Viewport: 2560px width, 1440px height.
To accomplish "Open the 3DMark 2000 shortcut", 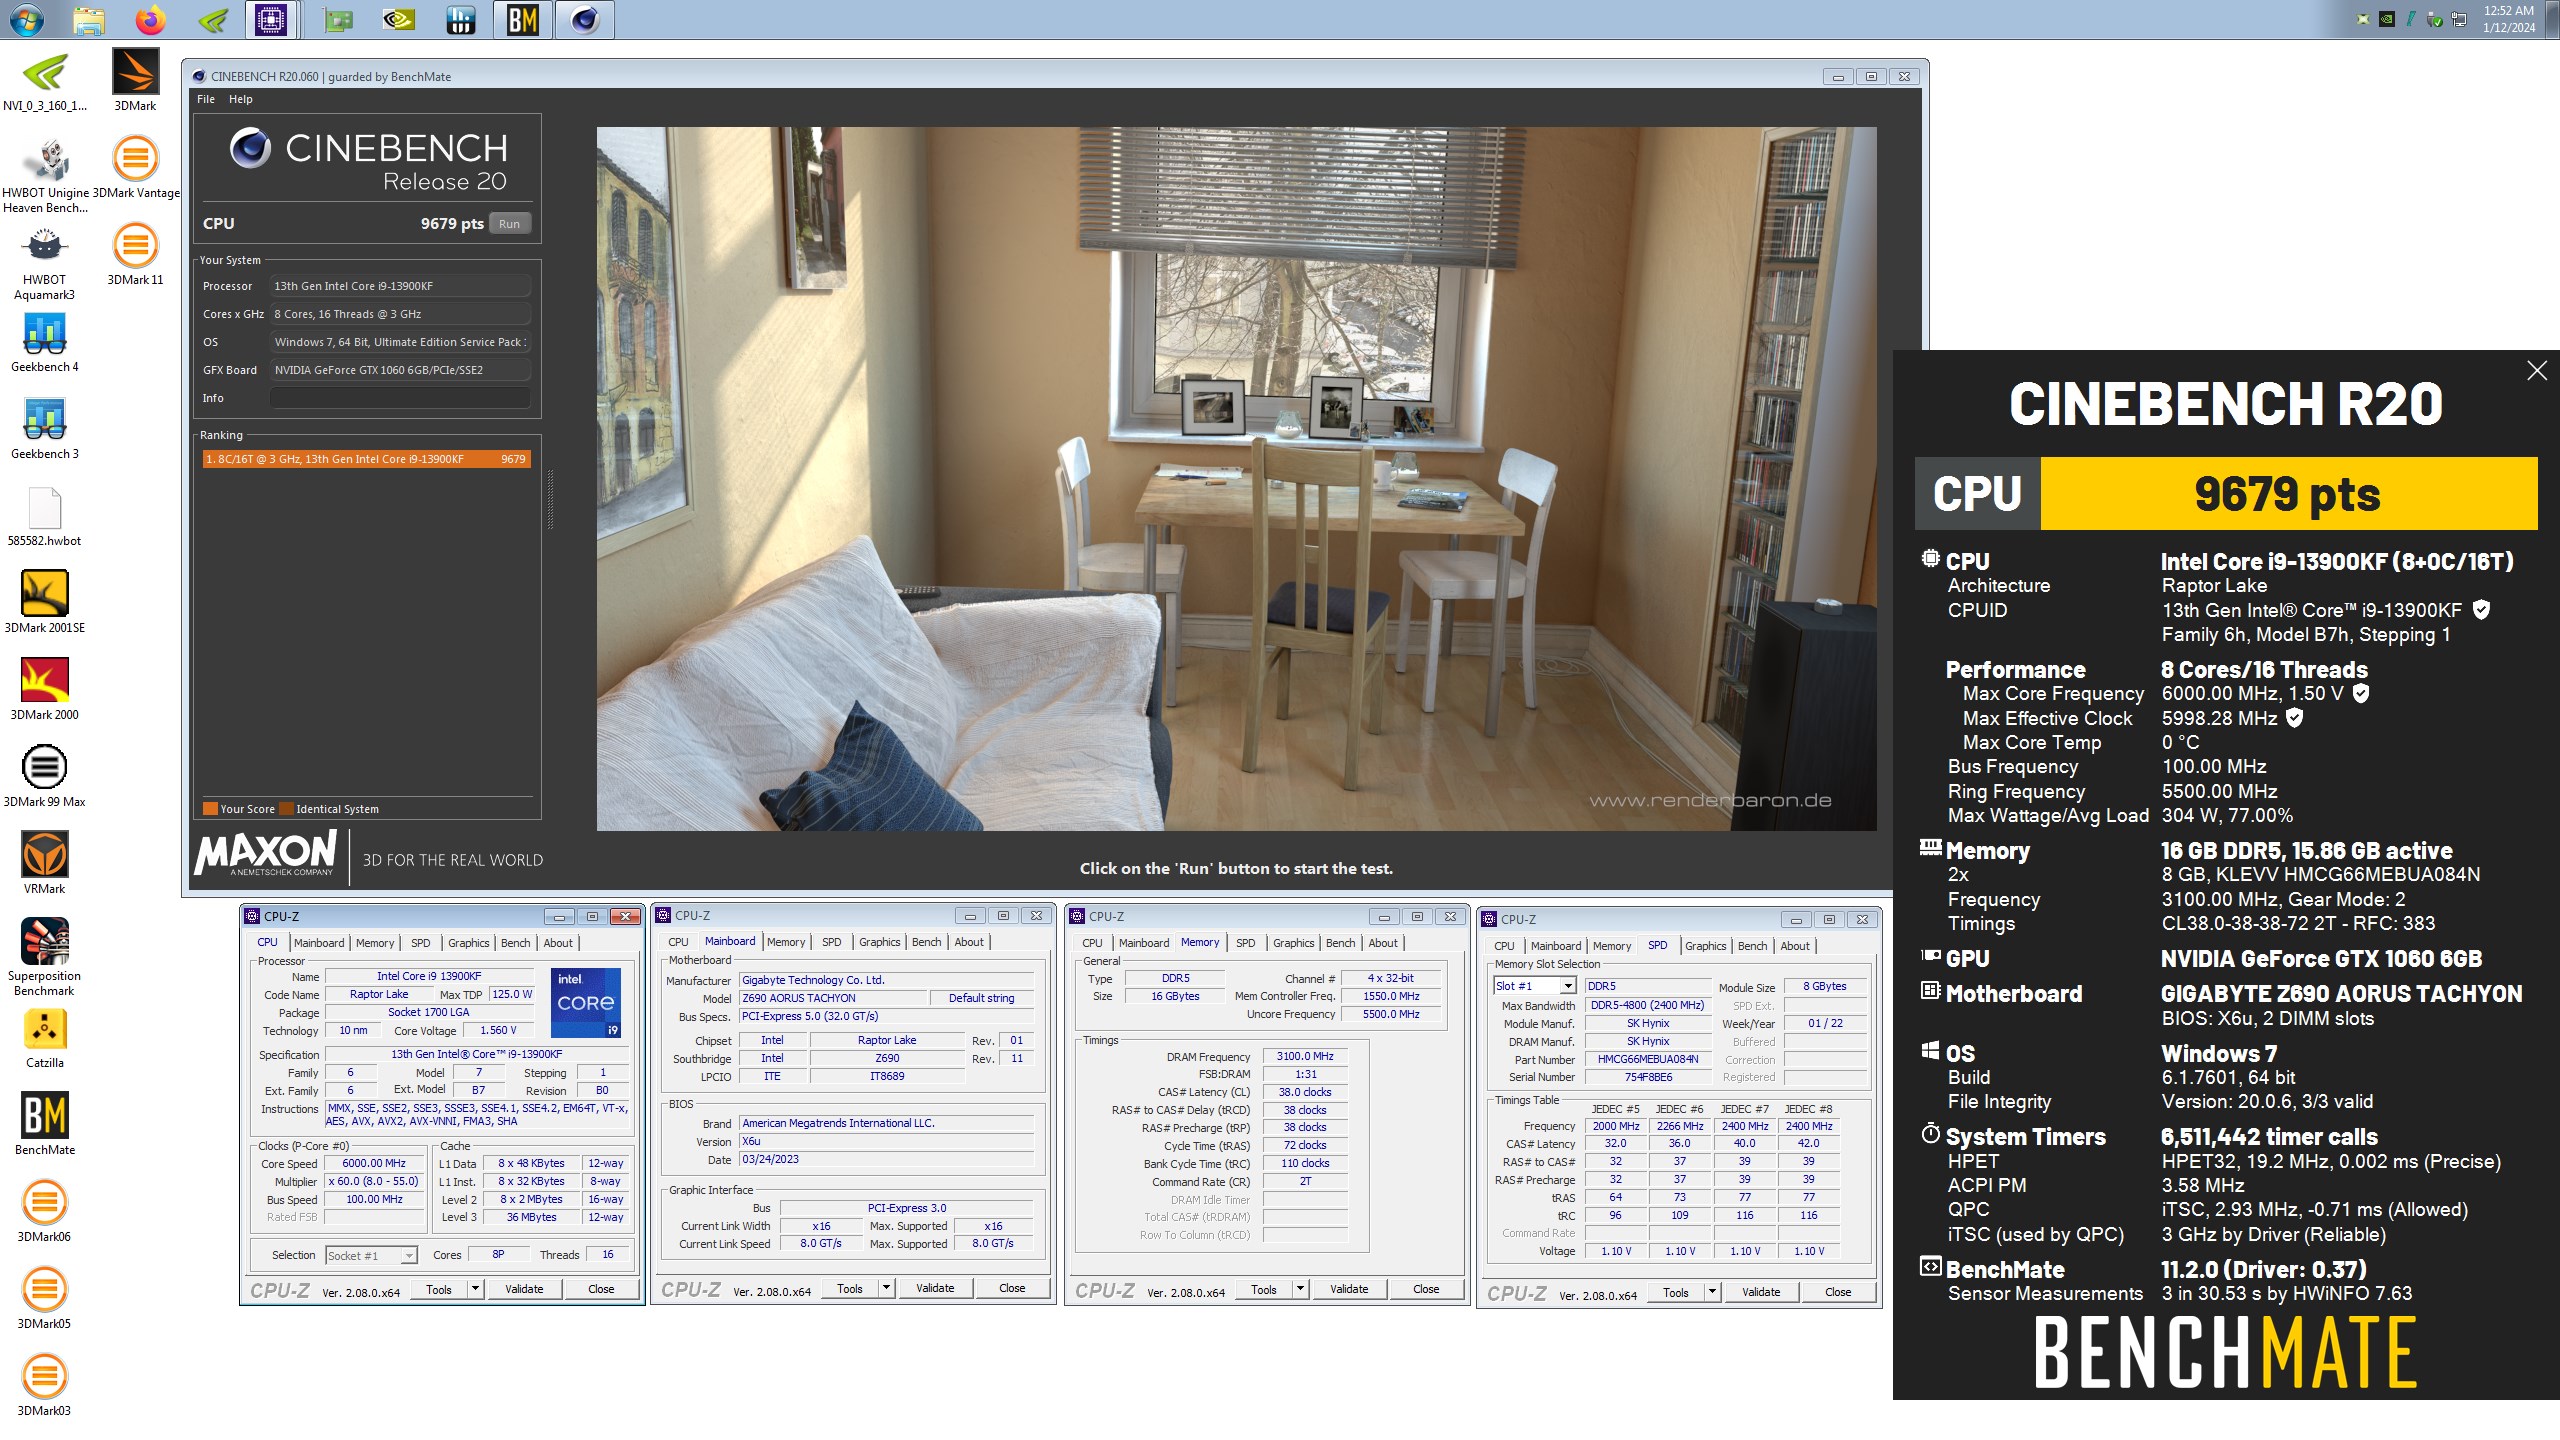I will coord(45,690).
